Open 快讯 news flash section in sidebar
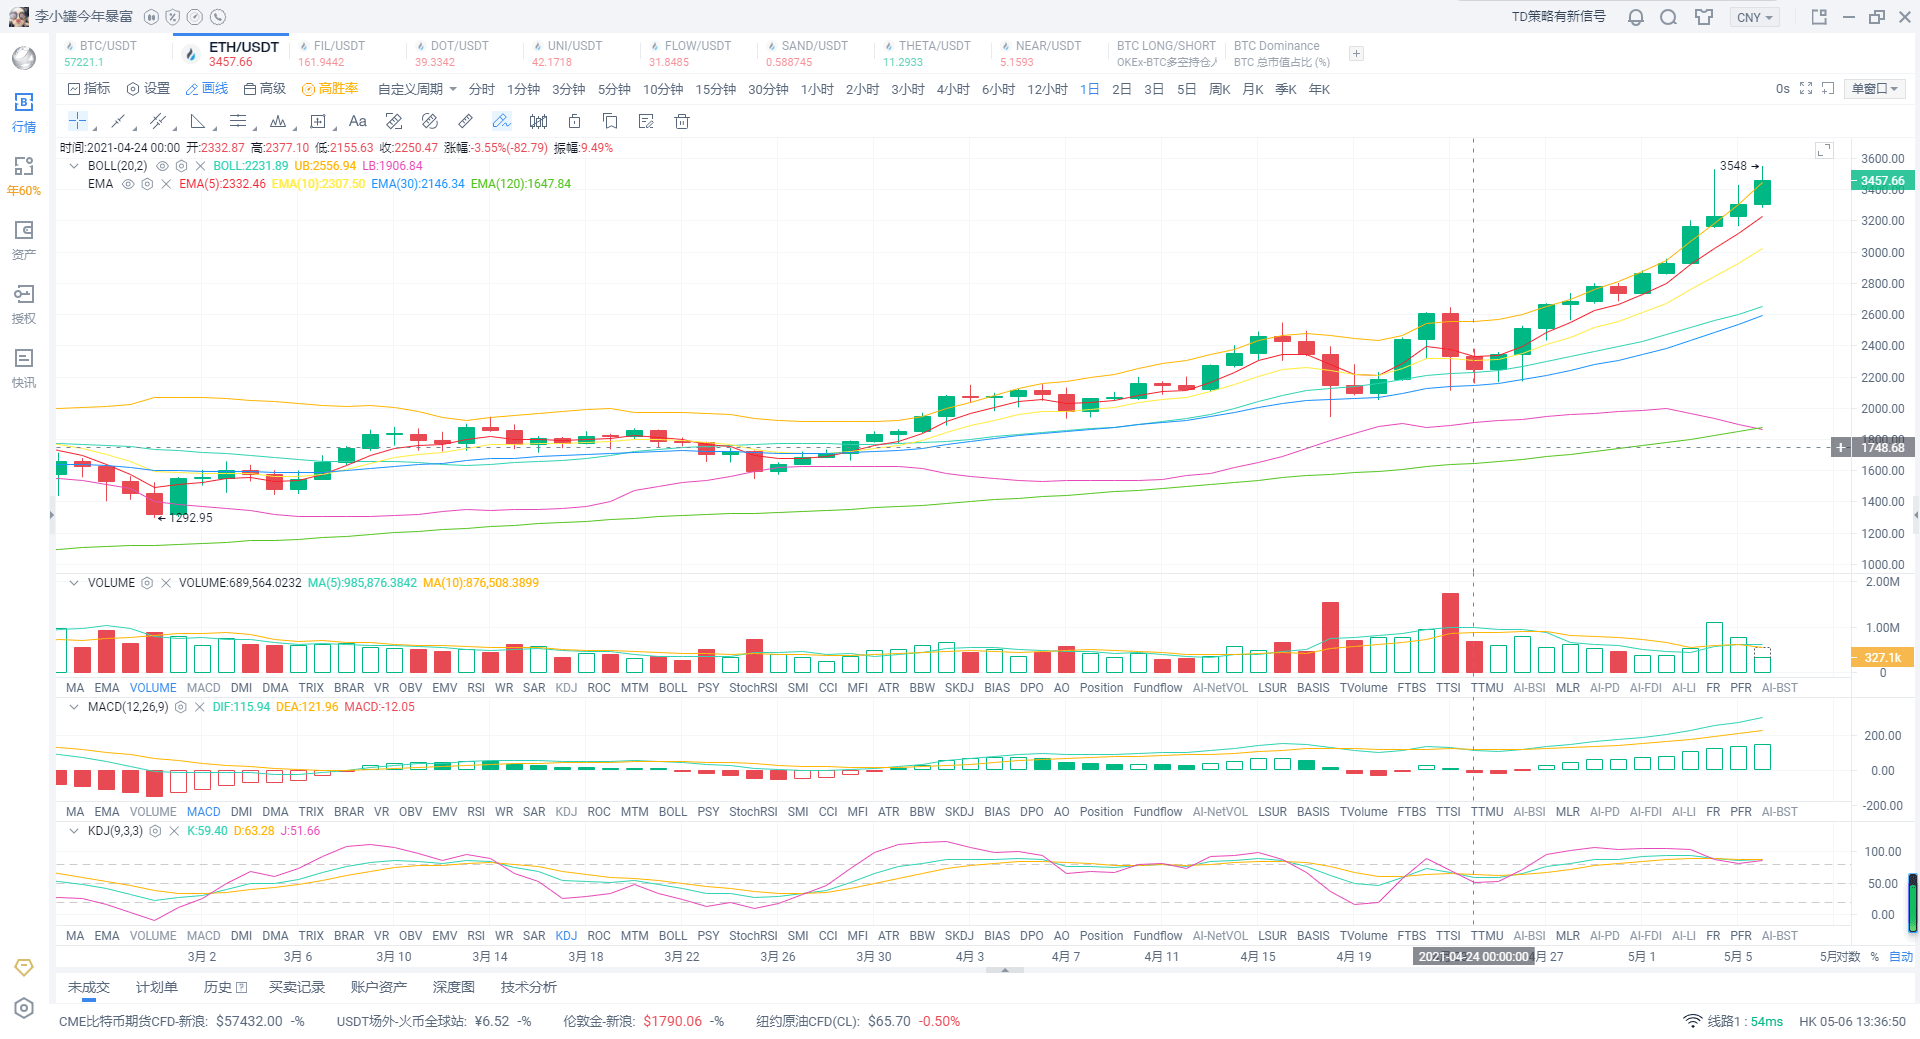 tap(24, 368)
